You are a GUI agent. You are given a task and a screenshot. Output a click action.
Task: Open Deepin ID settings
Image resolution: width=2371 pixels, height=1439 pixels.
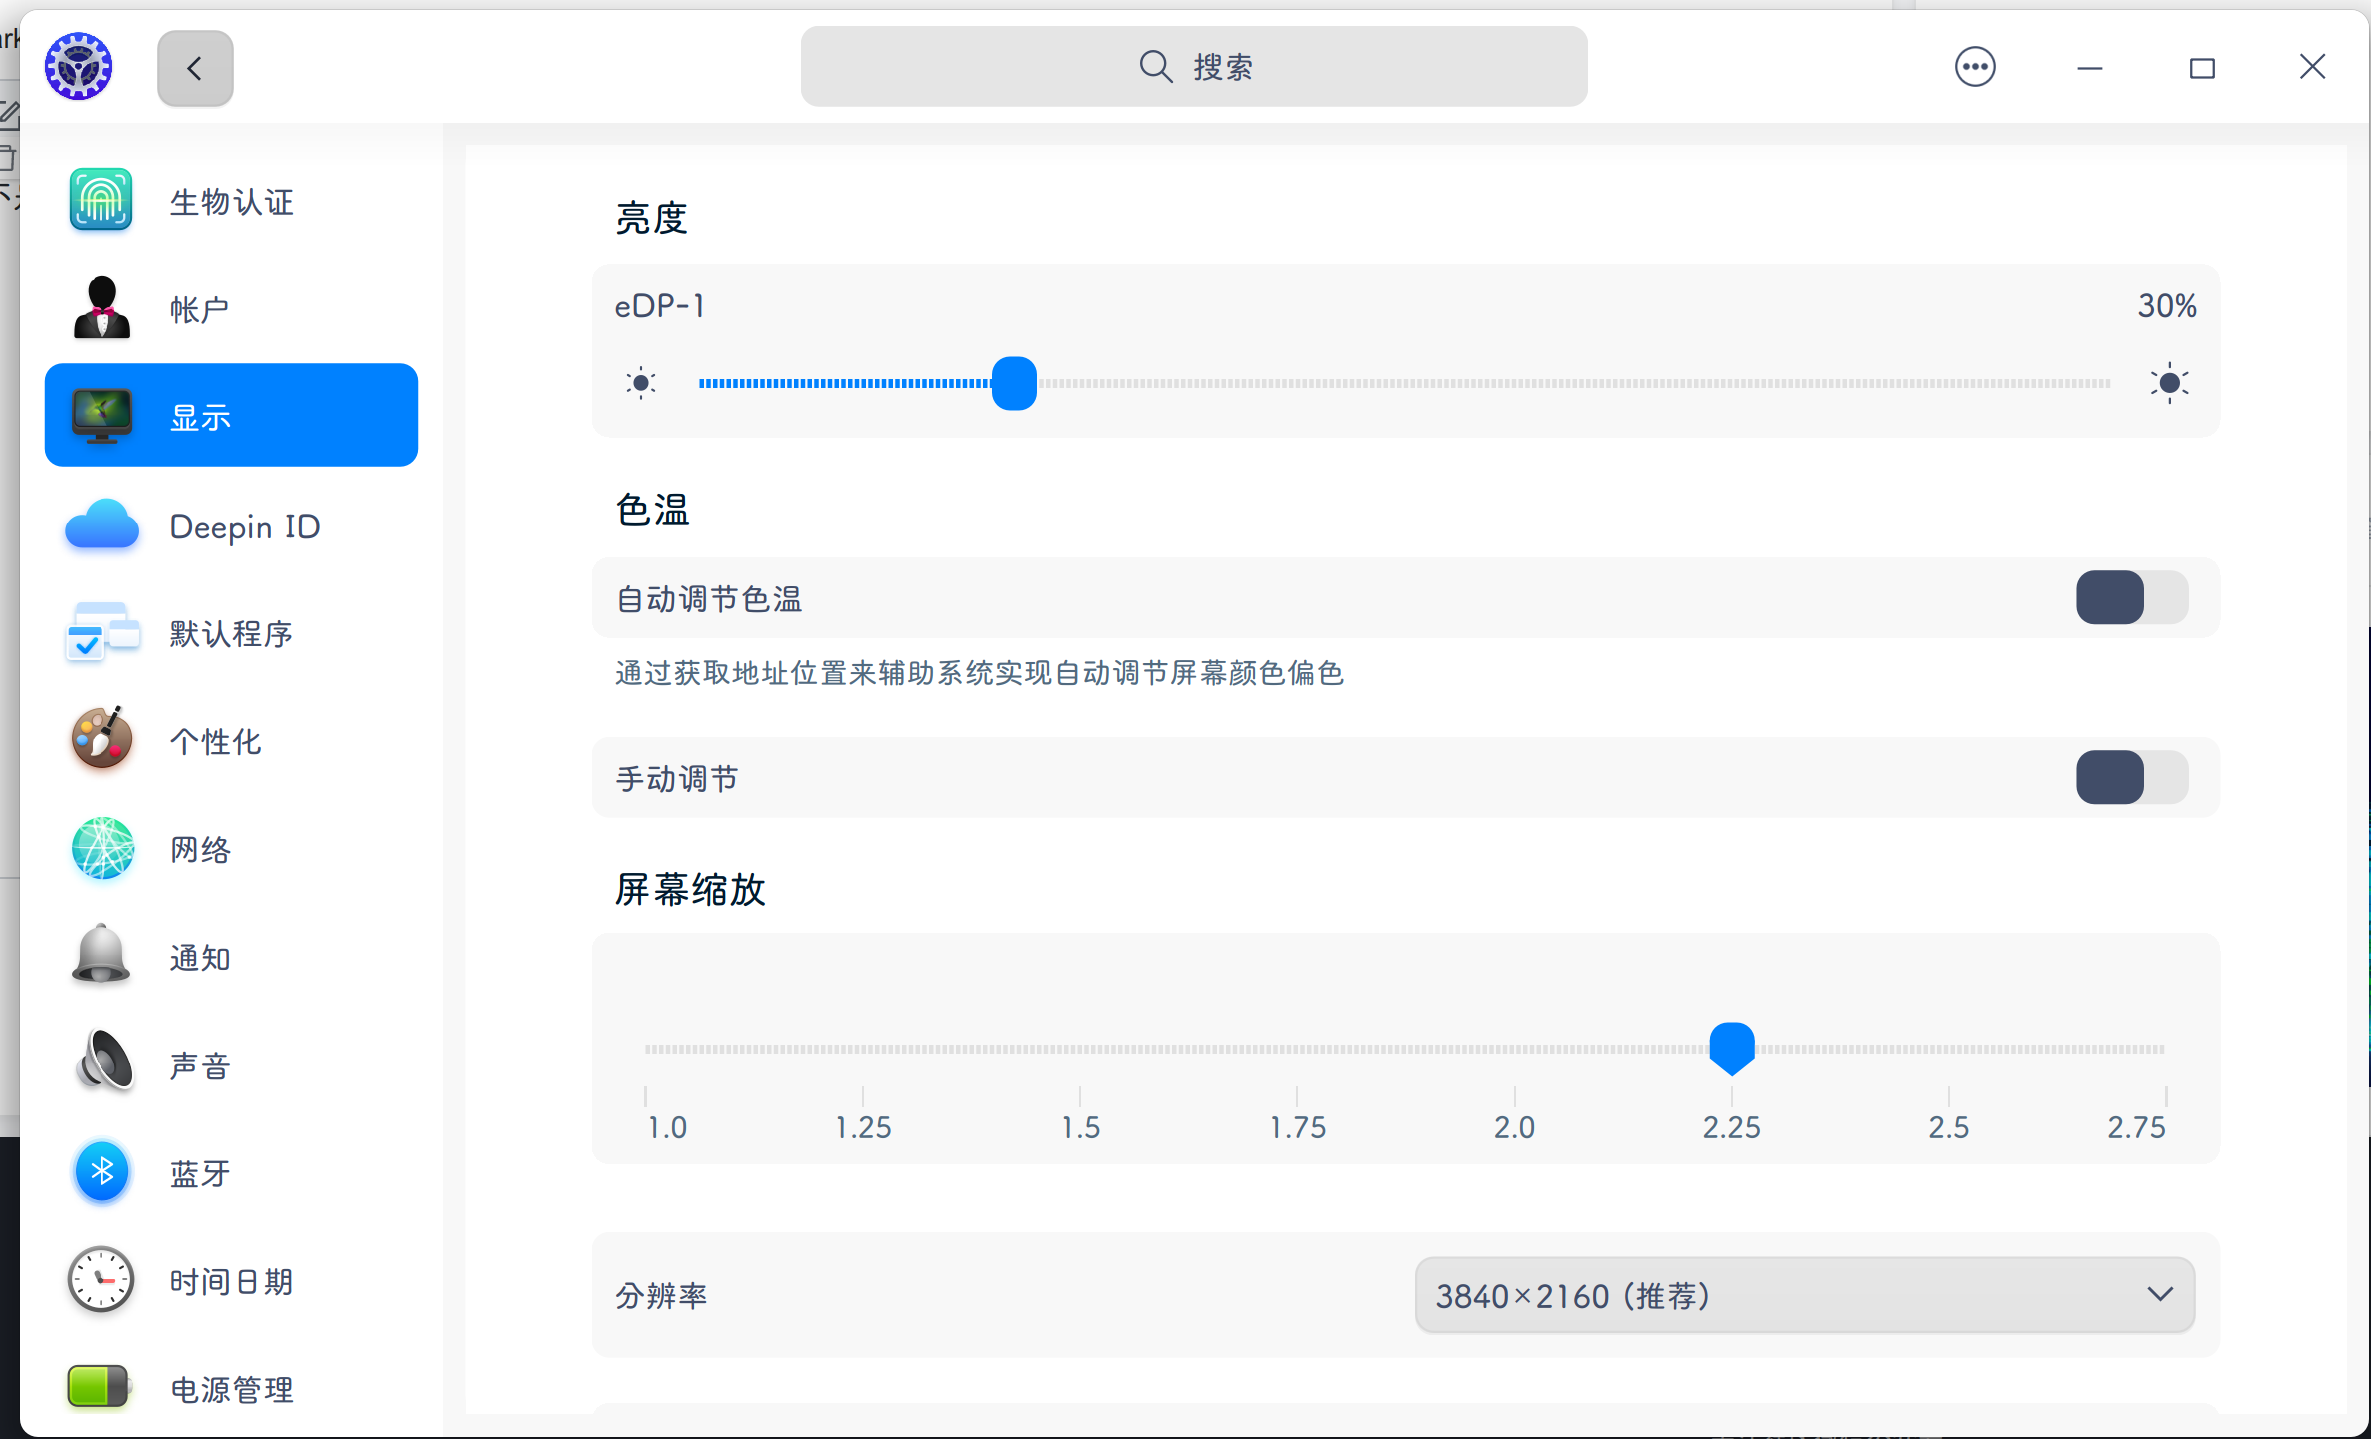pyautogui.click(x=231, y=526)
